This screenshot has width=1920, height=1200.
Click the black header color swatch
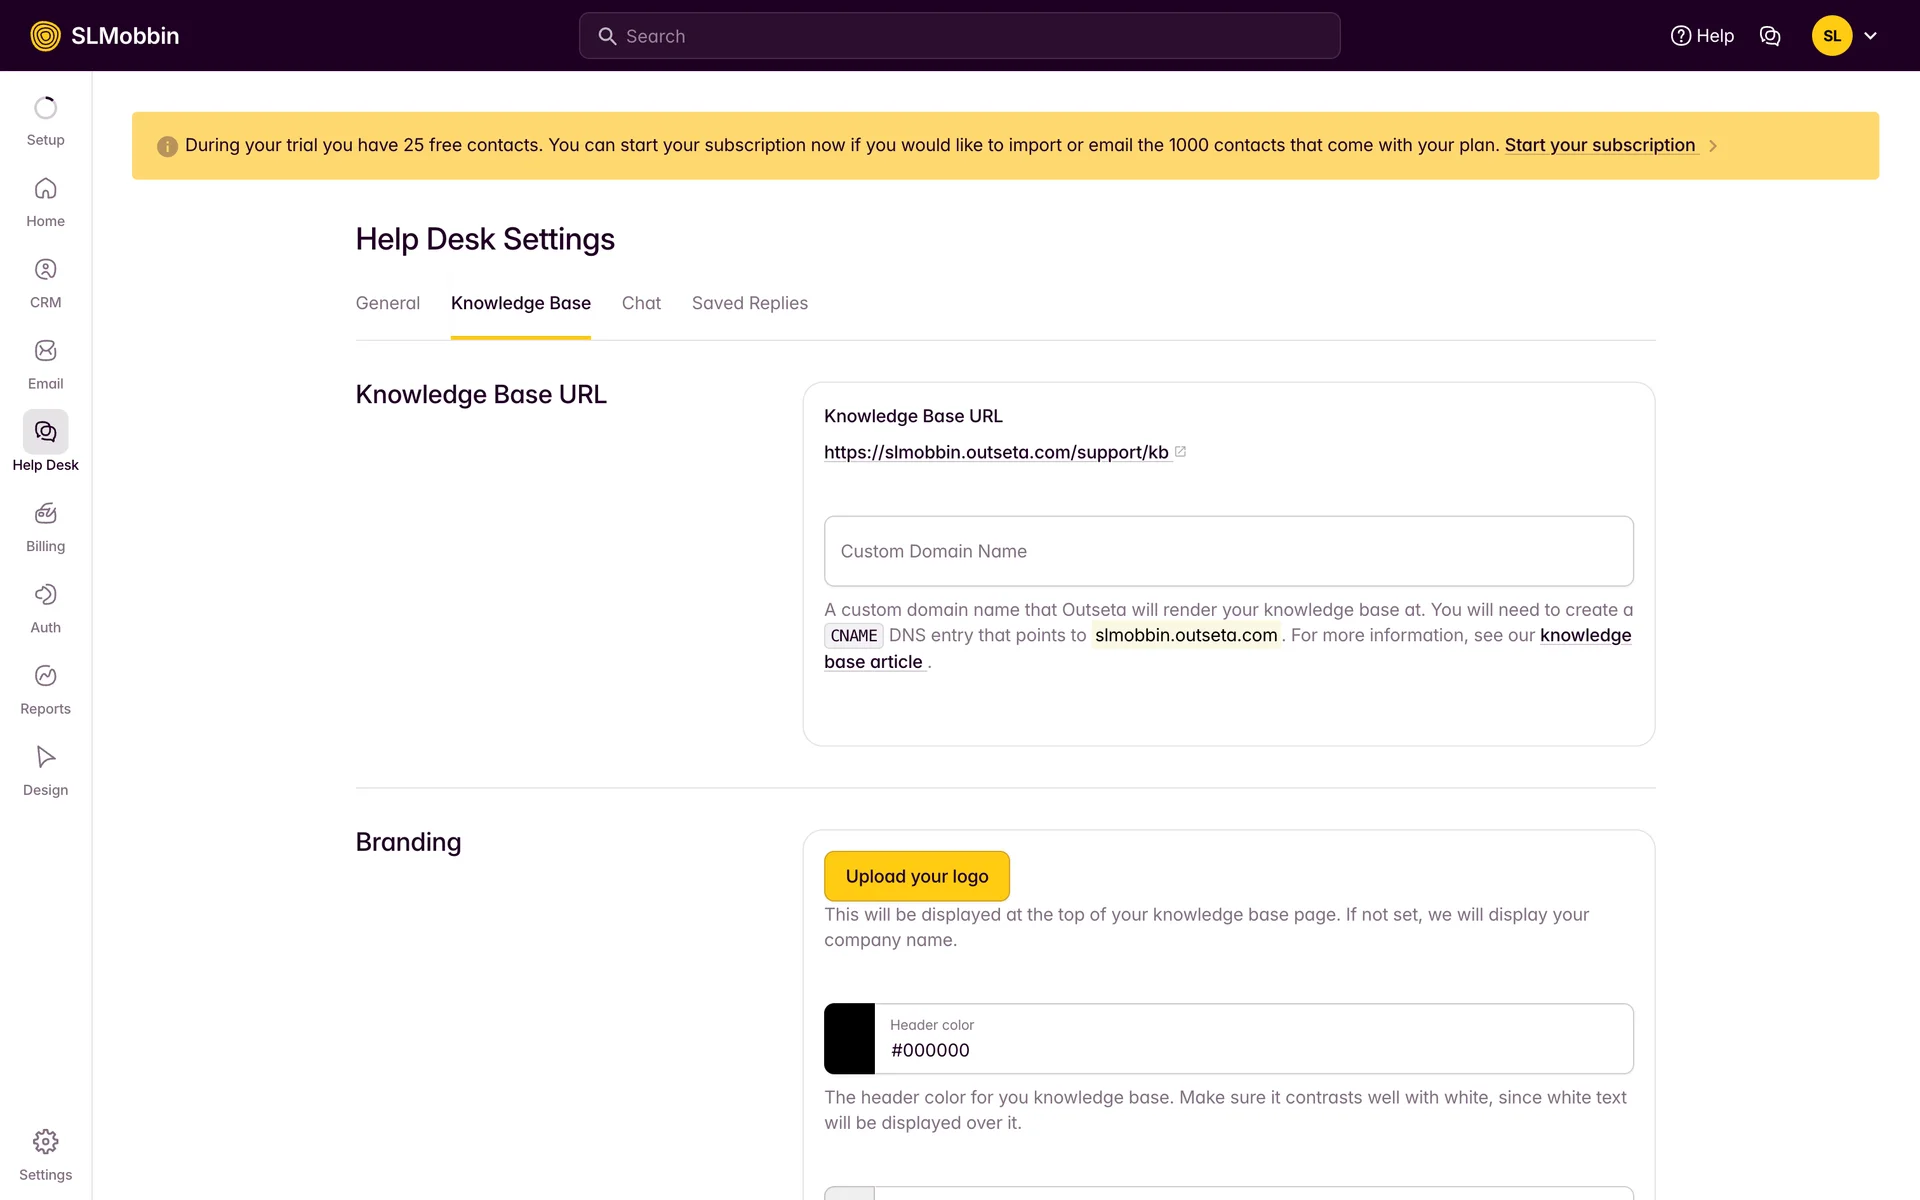tap(849, 1039)
